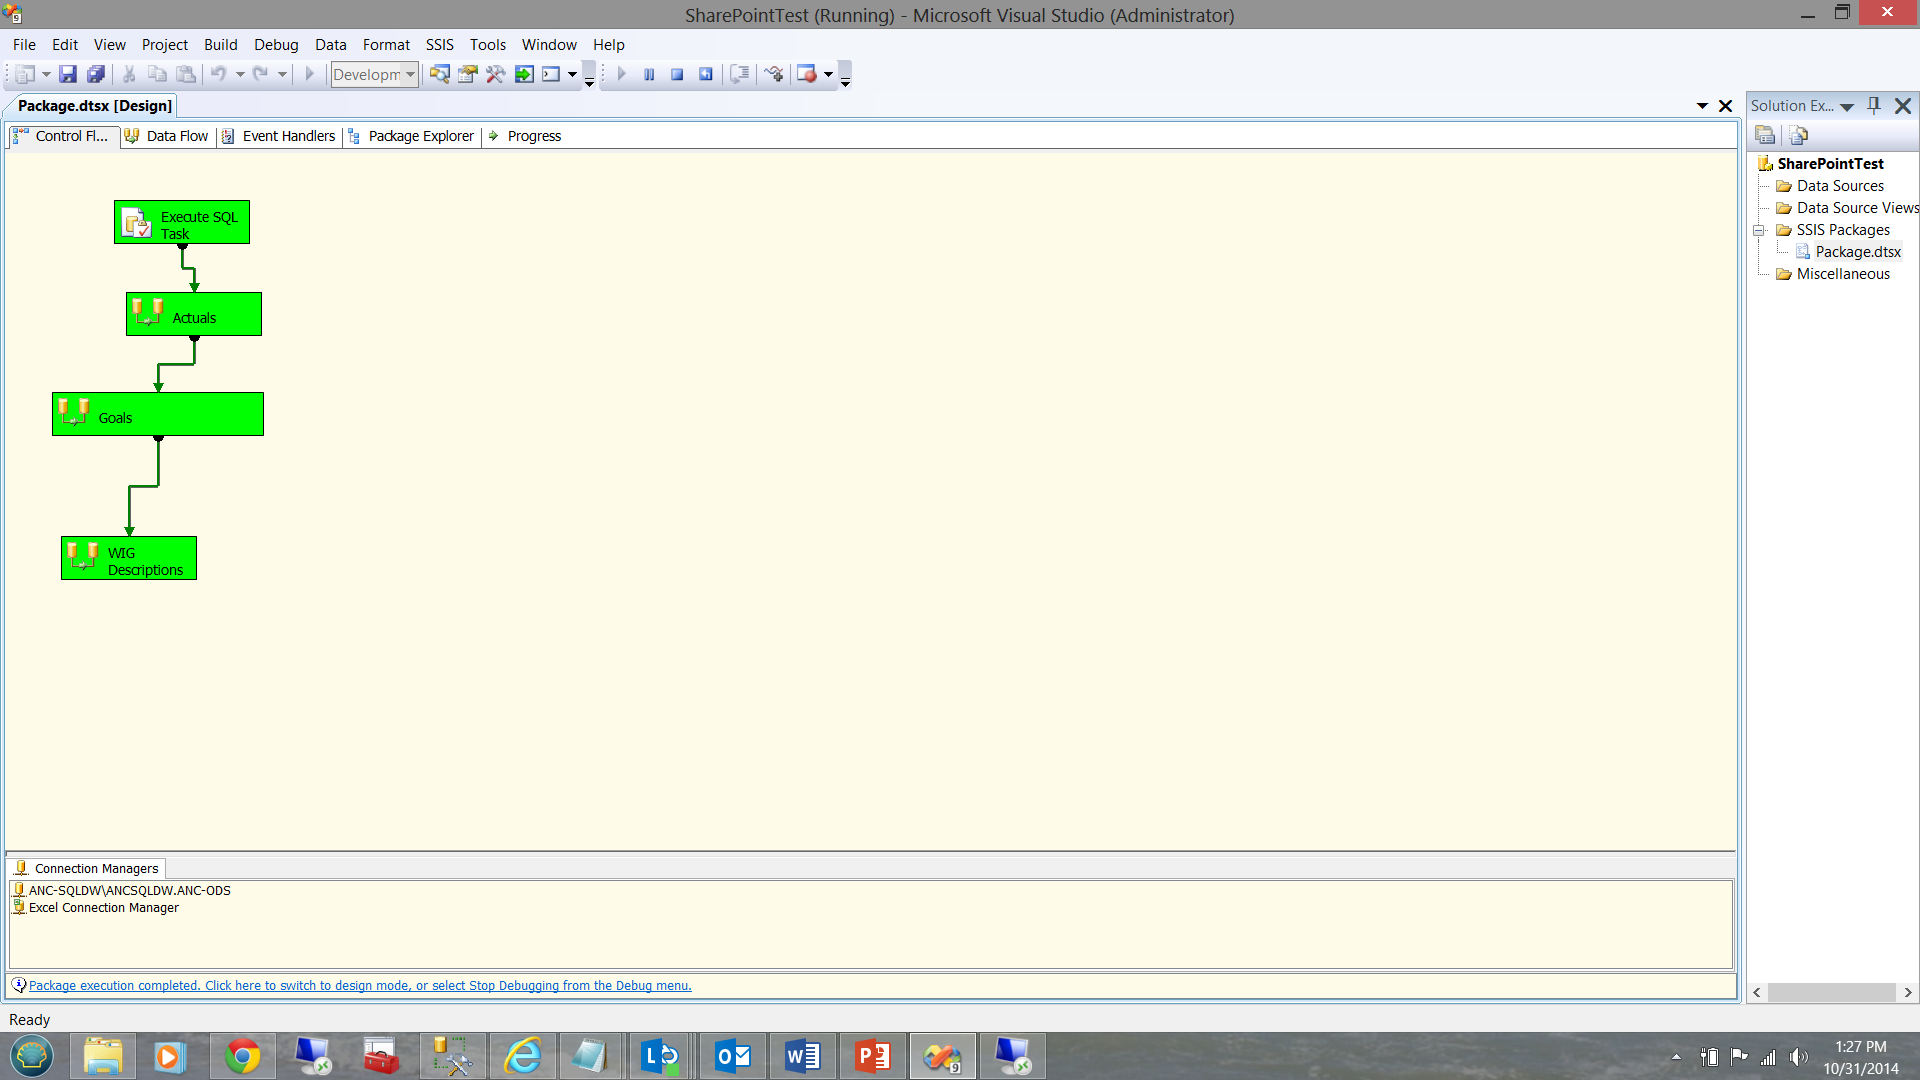1920x1080 pixels.
Task: Click Solution Explorer horizontal scrollbar track
Action: [x=1831, y=992]
